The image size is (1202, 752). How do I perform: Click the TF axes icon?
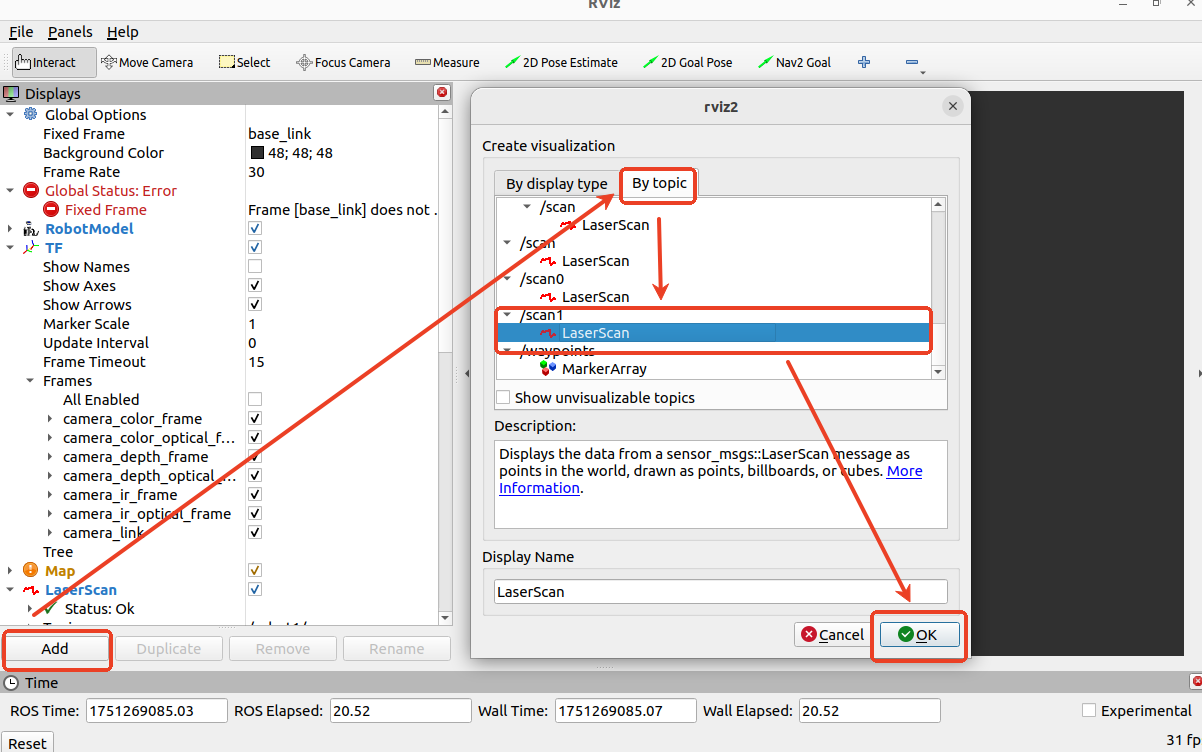pos(30,247)
